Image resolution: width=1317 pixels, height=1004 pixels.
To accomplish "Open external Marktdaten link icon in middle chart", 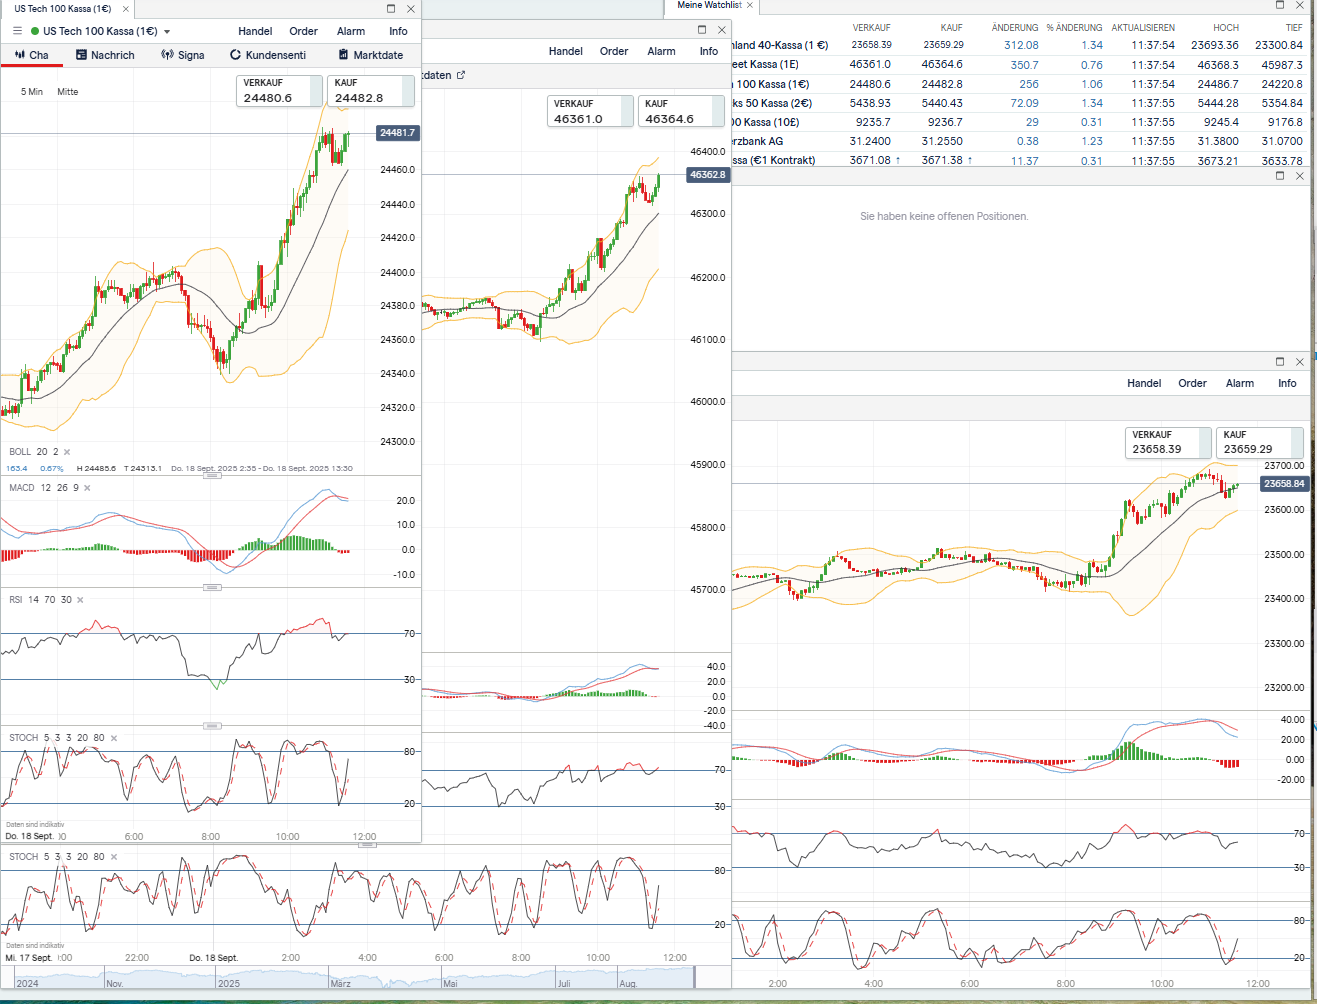I will point(461,75).
